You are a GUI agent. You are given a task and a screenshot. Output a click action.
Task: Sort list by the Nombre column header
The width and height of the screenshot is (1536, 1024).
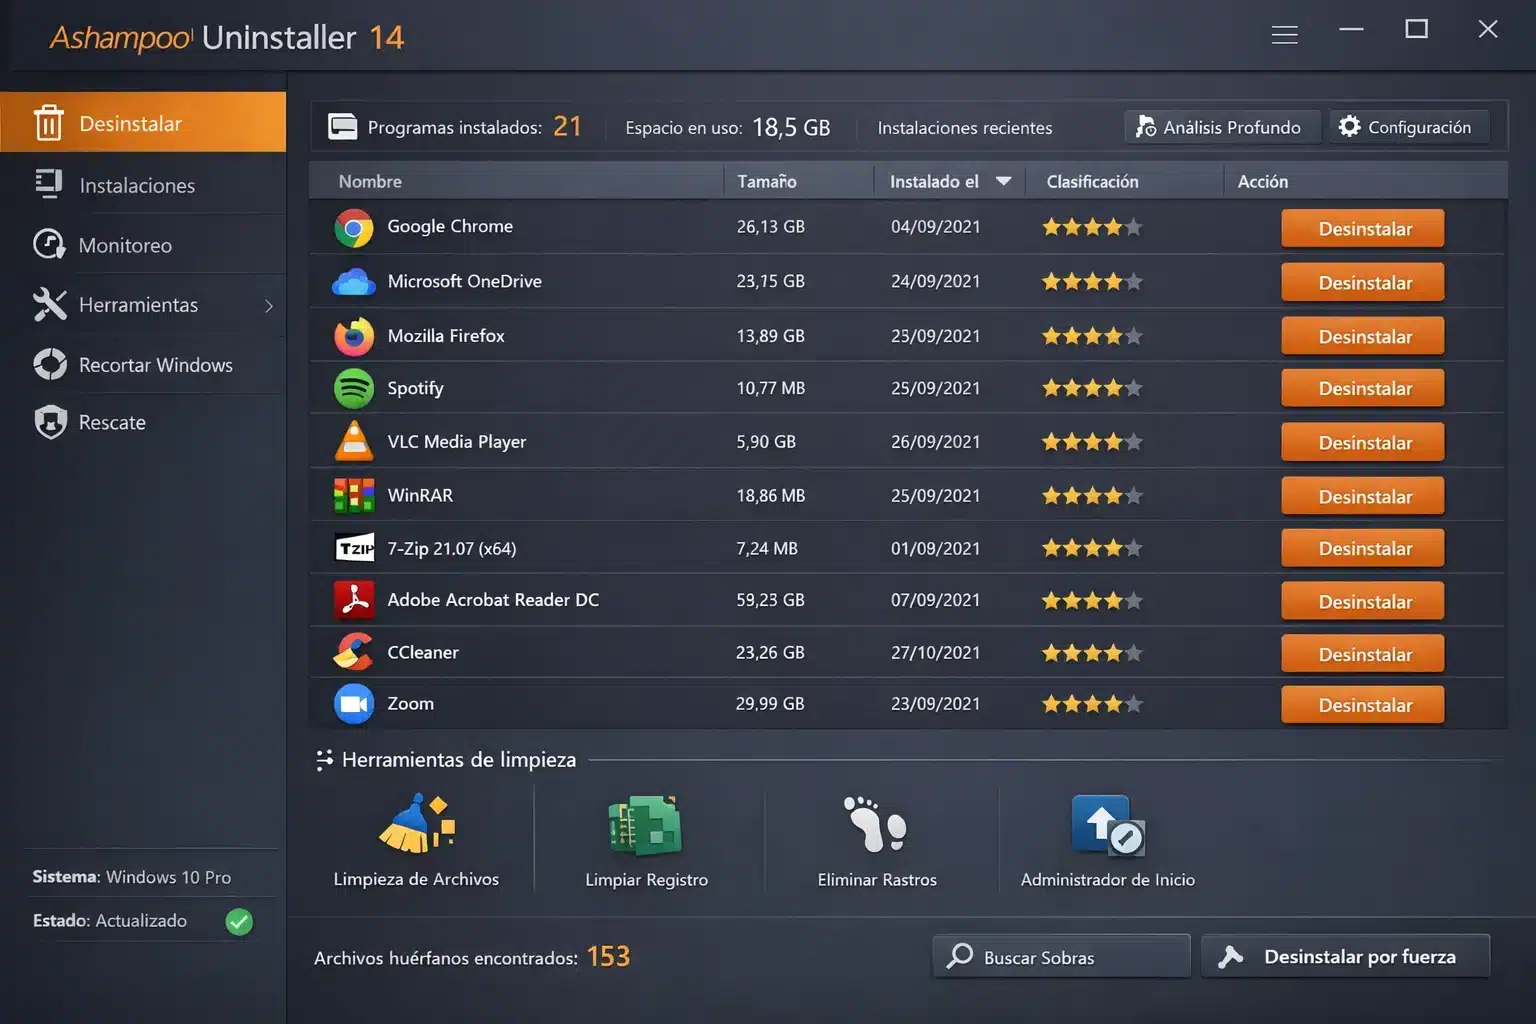tap(370, 181)
